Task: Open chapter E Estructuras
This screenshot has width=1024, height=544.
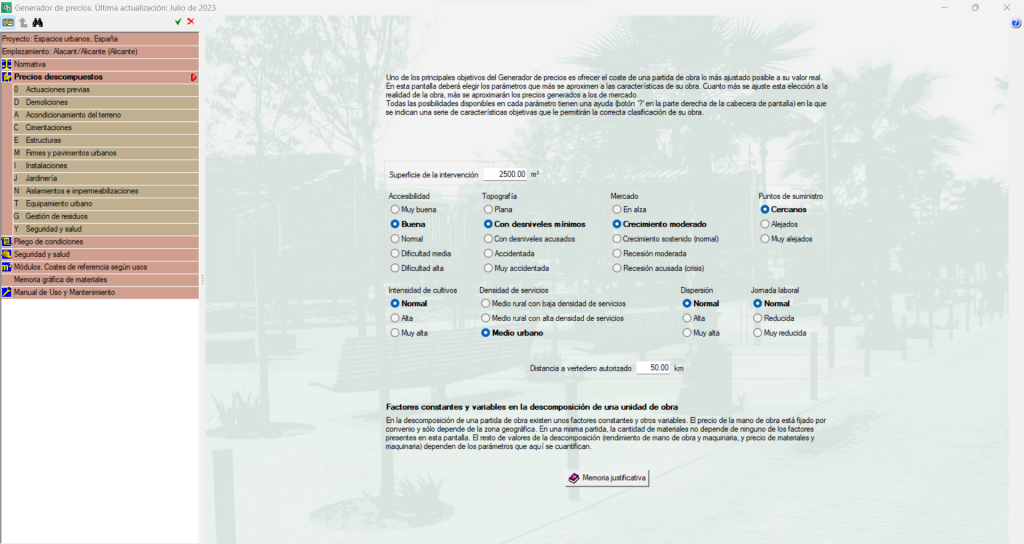Action: 106,140
